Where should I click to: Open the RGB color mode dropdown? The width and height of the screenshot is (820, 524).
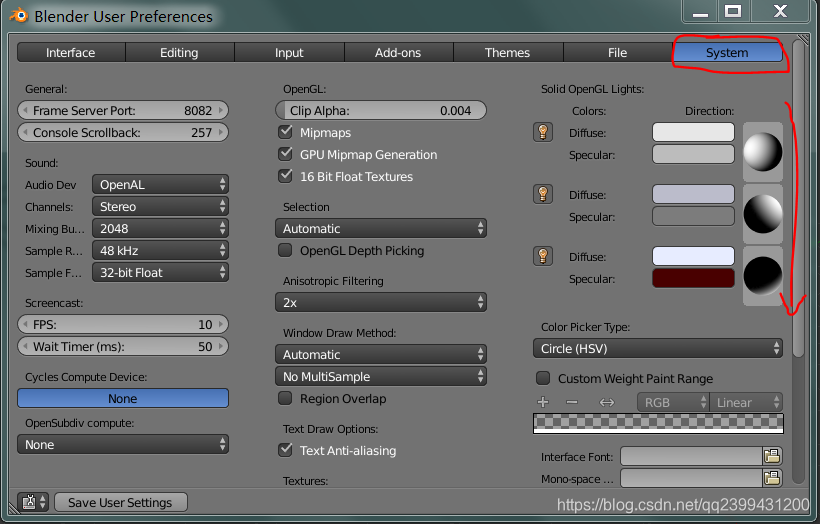coord(673,402)
